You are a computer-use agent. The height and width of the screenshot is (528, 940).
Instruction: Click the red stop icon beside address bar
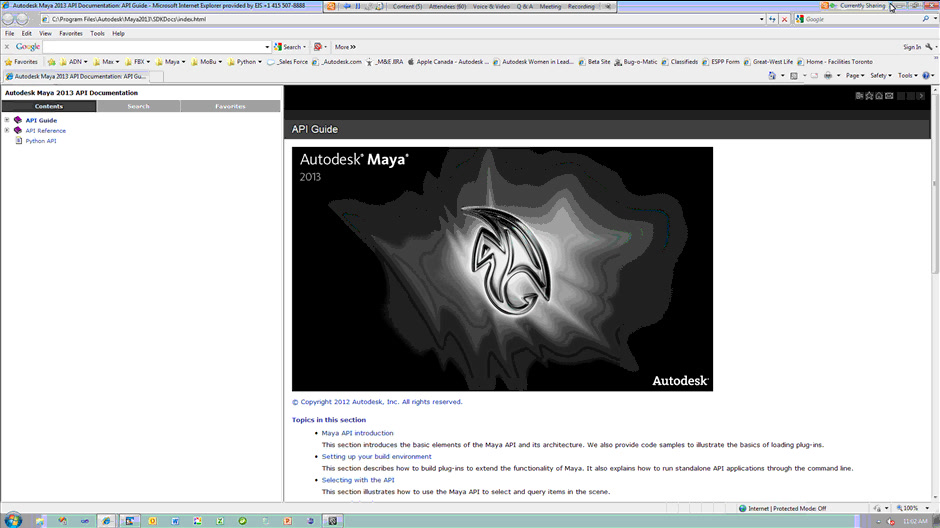point(784,19)
